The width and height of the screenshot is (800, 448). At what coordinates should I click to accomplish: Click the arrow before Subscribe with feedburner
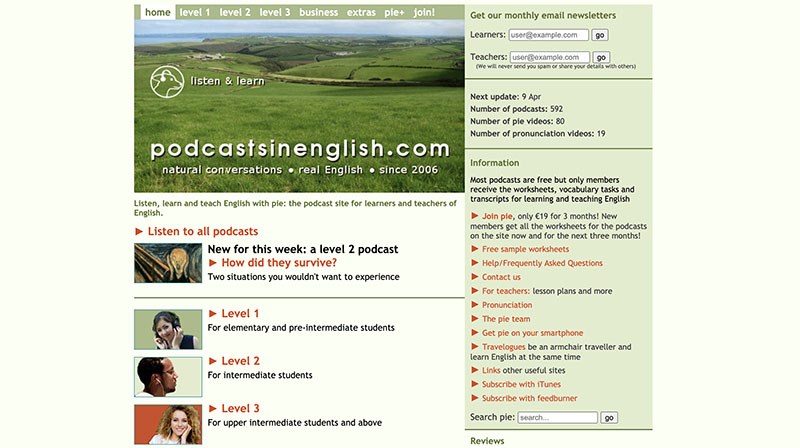[x=475, y=398]
